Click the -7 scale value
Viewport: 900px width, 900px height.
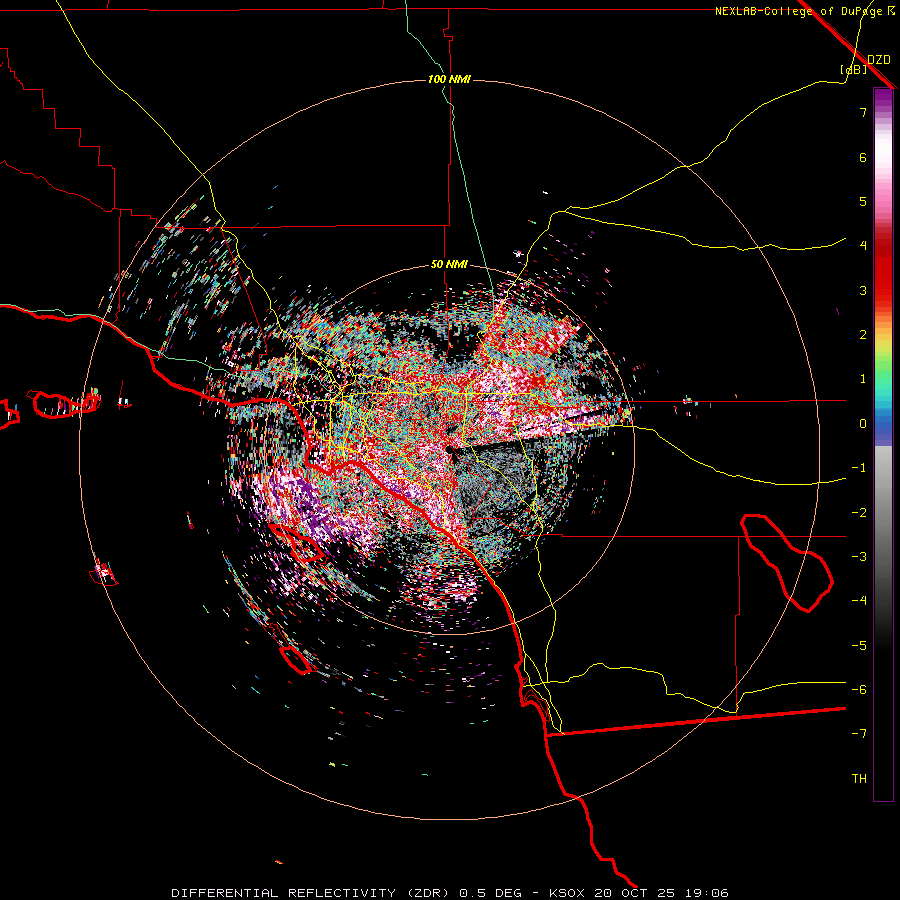859,734
